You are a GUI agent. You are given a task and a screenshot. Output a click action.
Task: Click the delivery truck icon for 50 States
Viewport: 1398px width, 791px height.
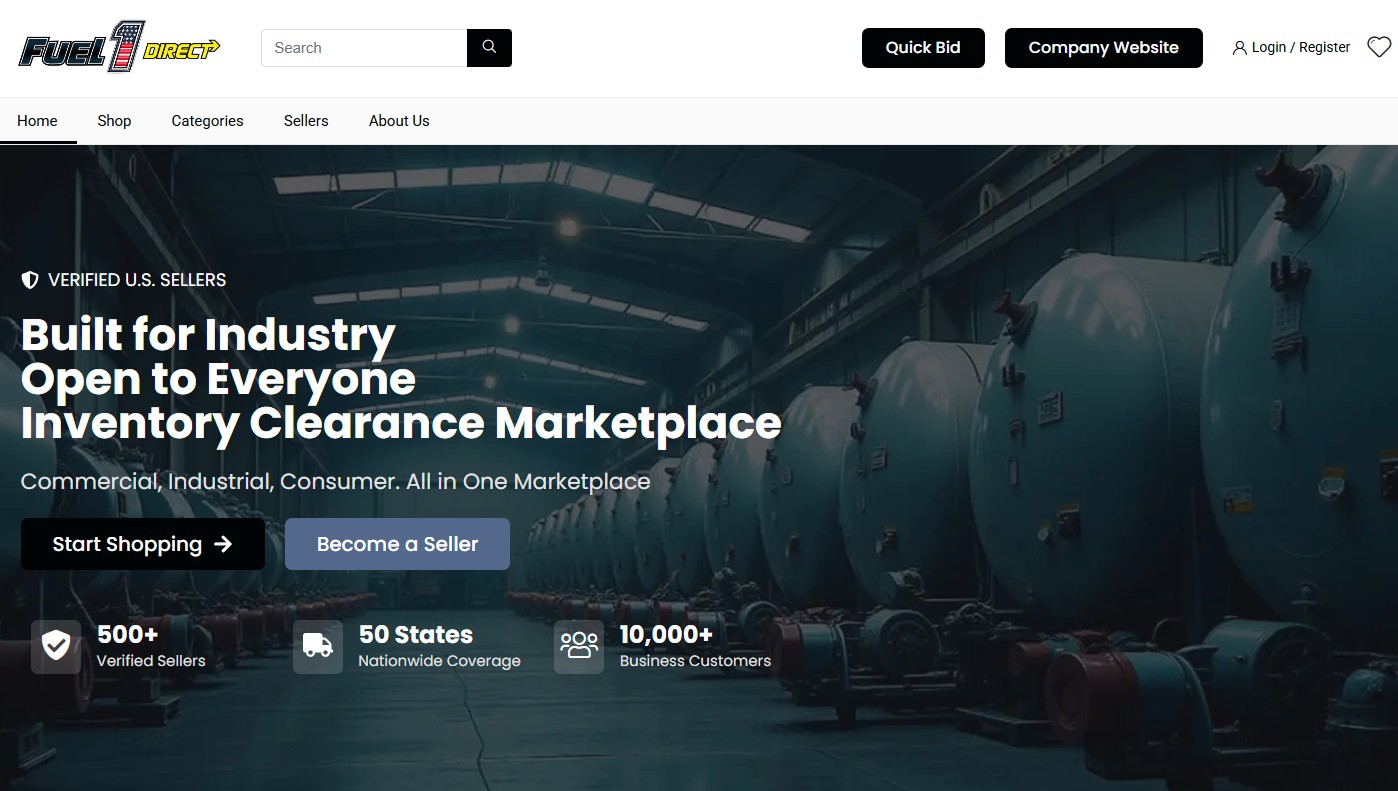coord(317,646)
